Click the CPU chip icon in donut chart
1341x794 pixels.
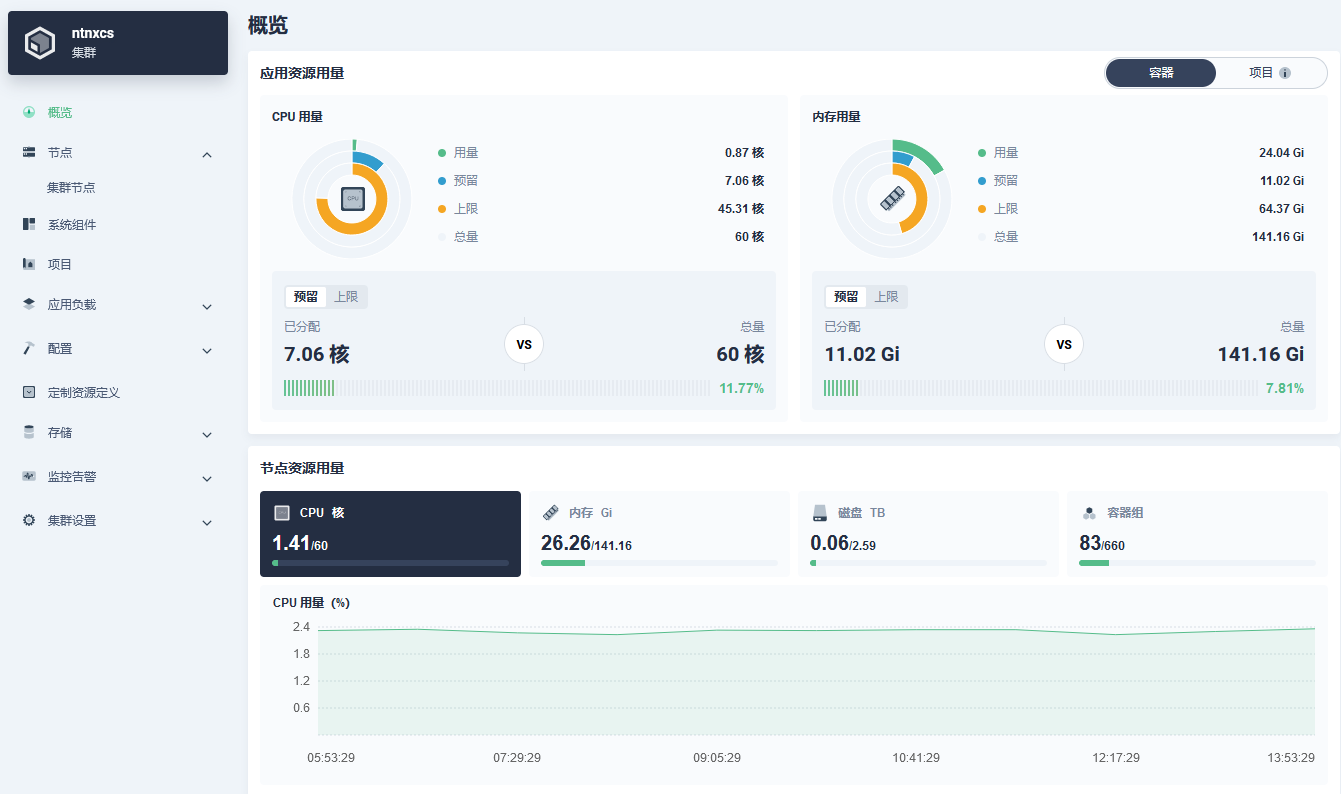tap(352, 199)
